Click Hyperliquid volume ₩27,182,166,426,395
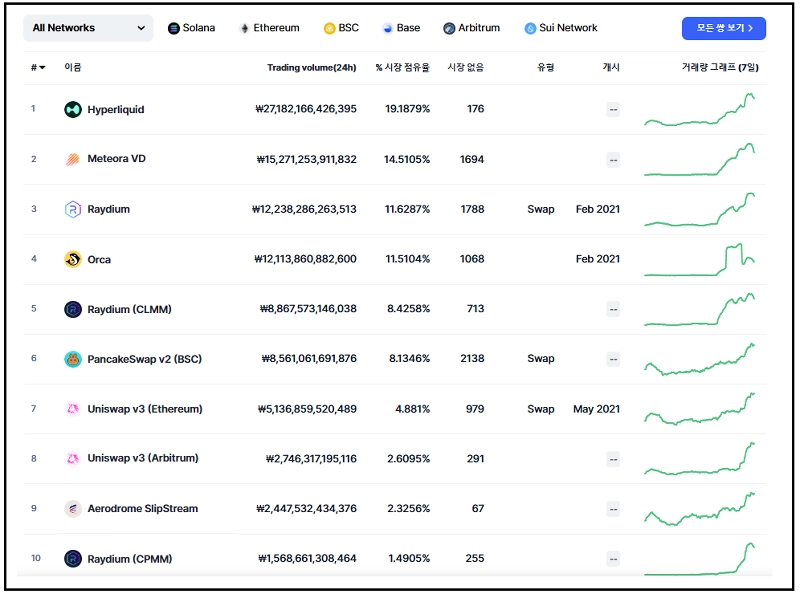800x594 pixels. [306, 109]
